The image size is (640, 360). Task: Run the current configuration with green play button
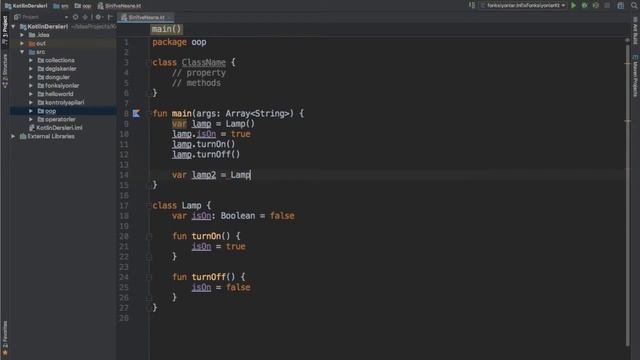[x=573, y=6]
